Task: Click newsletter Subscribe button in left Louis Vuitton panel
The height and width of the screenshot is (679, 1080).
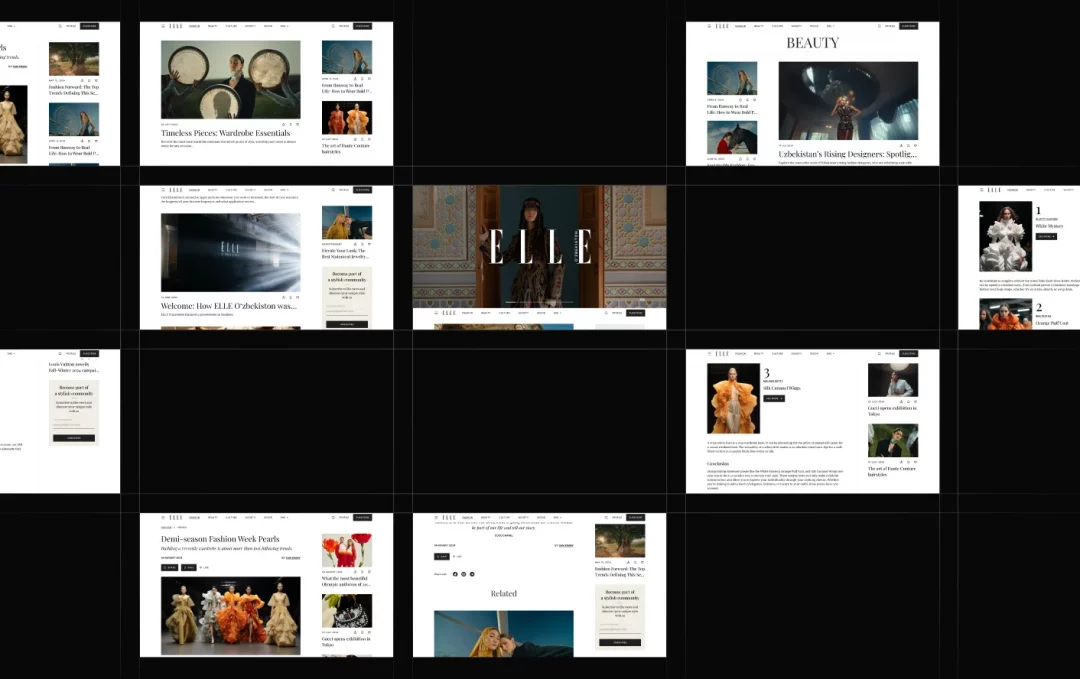Action: 74,438
